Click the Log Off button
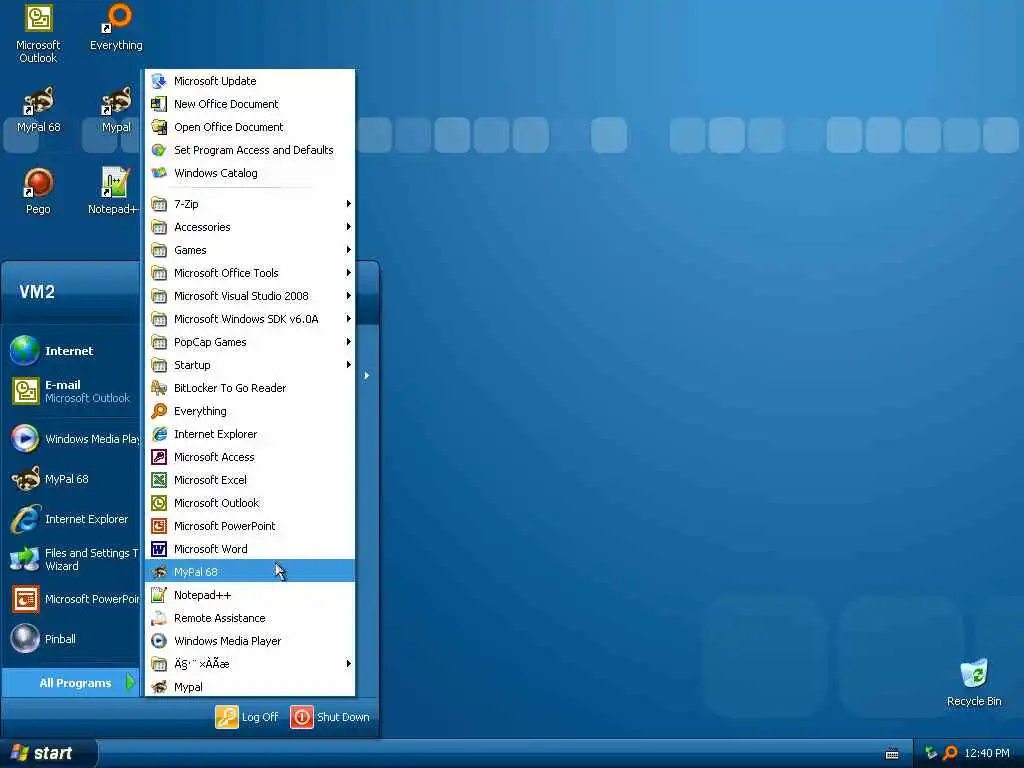Image resolution: width=1024 pixels, height=768 pixels. point(248,717)
